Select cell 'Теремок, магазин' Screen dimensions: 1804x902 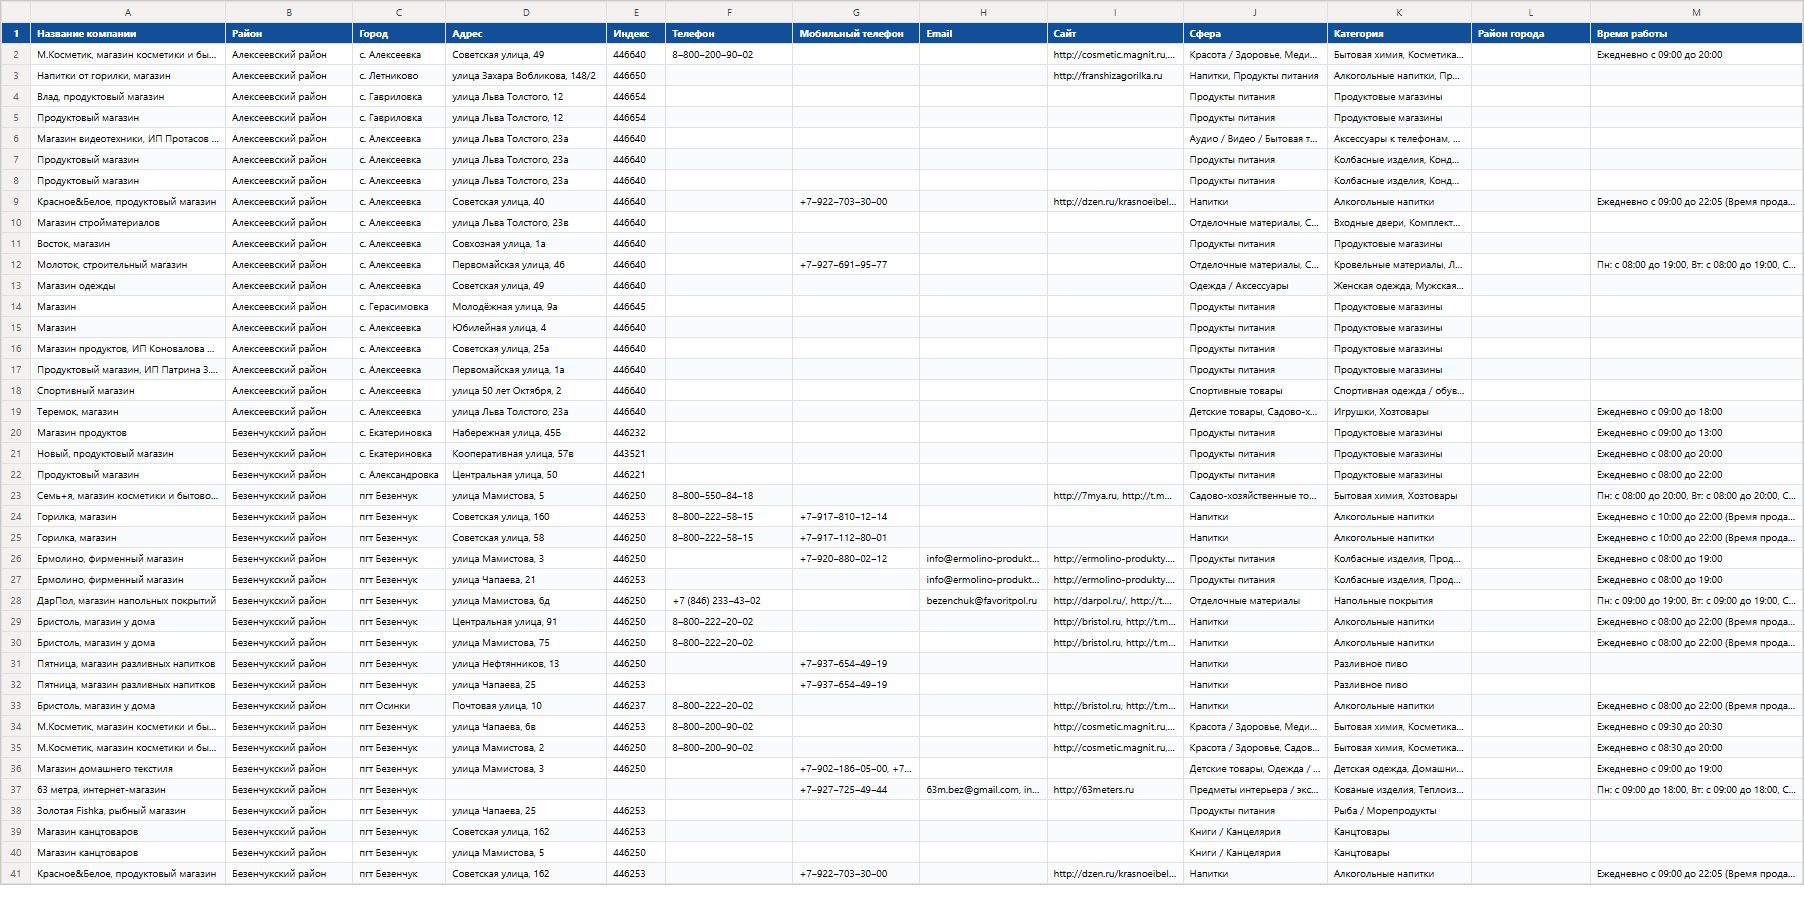pyautogui.click(x=128, y=412)
